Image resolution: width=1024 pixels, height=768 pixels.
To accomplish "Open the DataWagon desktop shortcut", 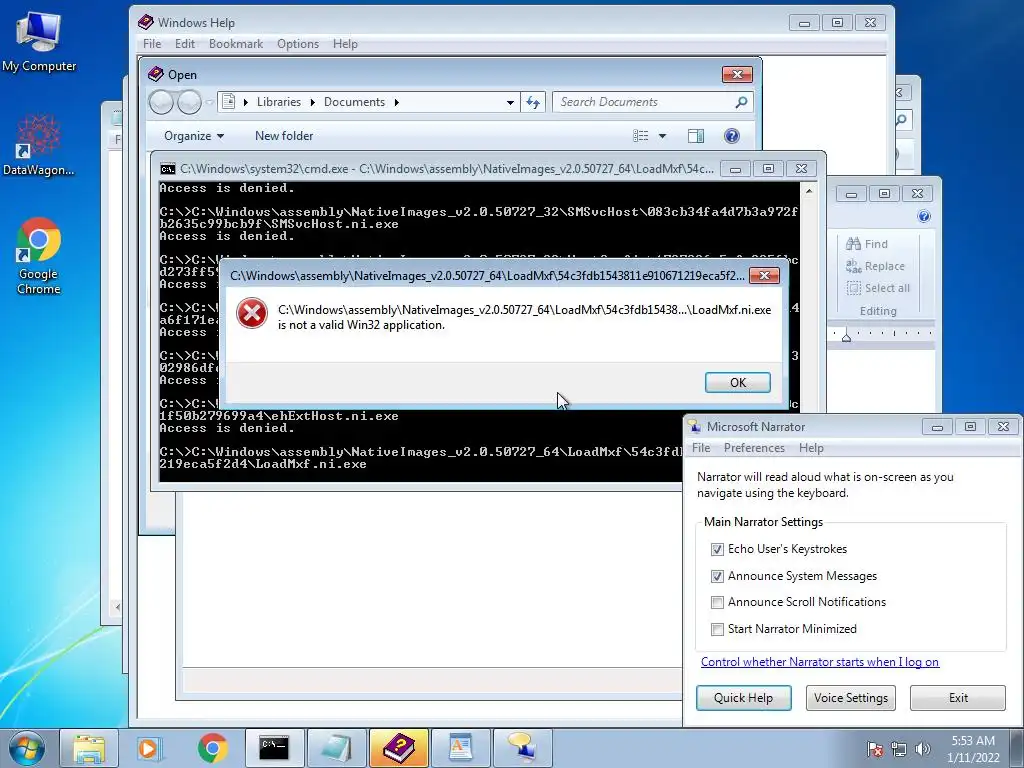I will click(x=38, y=145).
